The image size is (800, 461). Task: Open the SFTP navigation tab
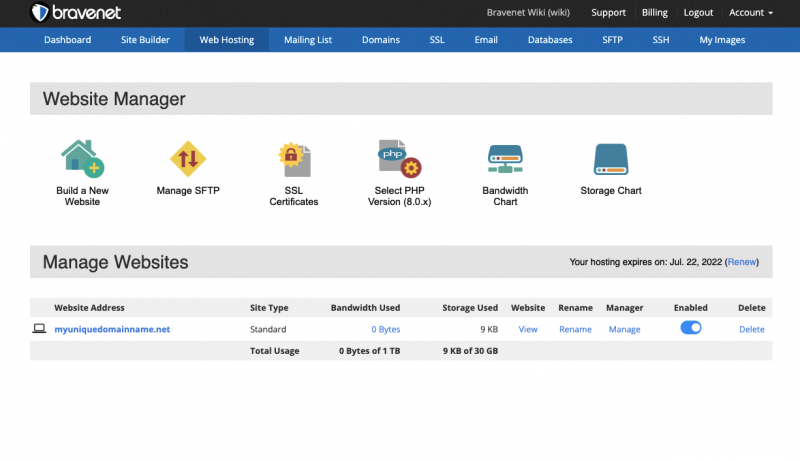(612, 40)
